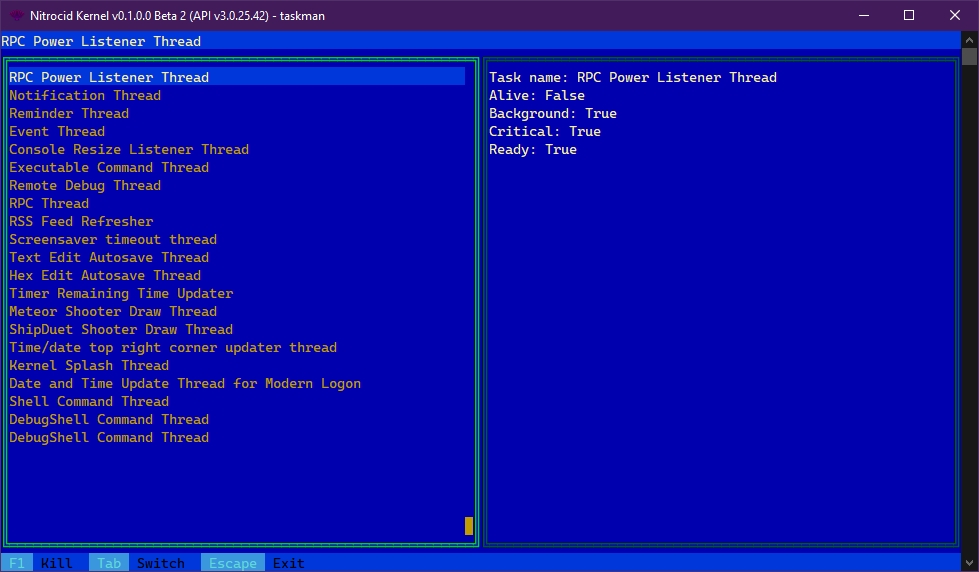
Task: Select the Notification Thread task
Action: pos(85,96)
